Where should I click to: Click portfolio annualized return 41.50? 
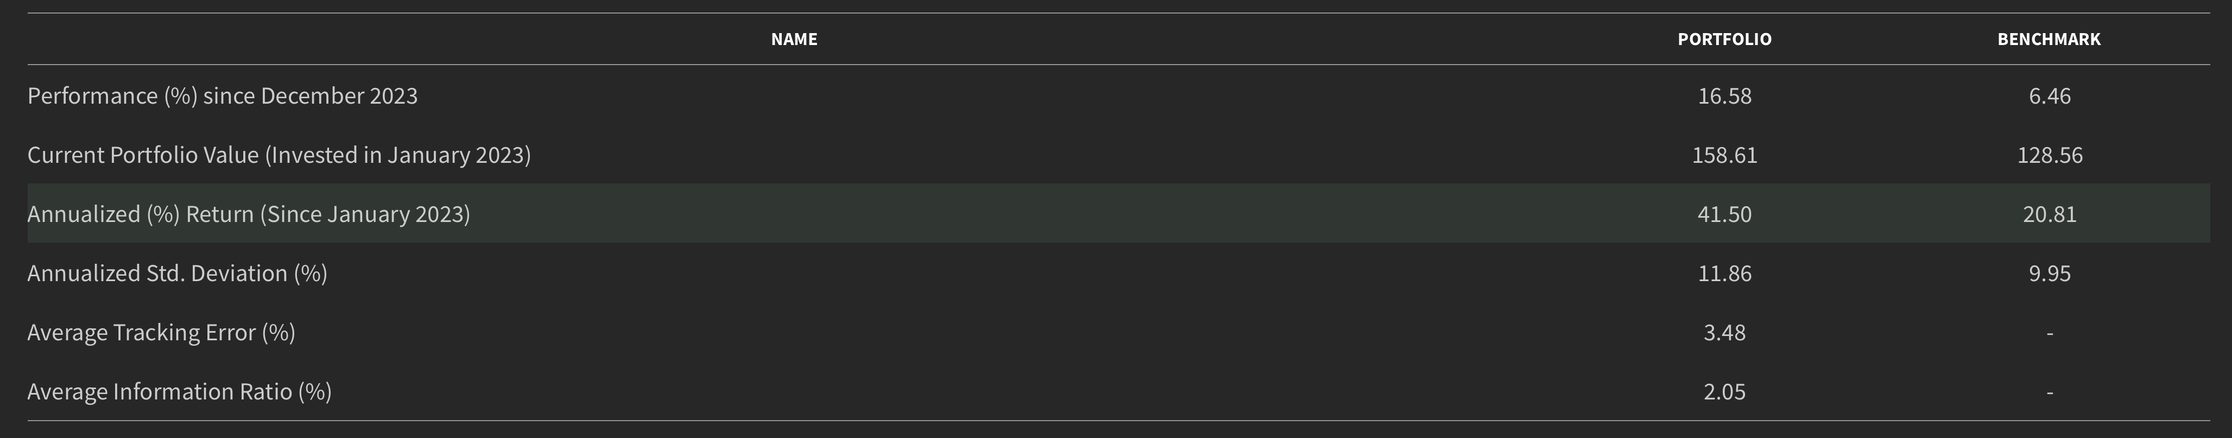tap(1724, 214)
